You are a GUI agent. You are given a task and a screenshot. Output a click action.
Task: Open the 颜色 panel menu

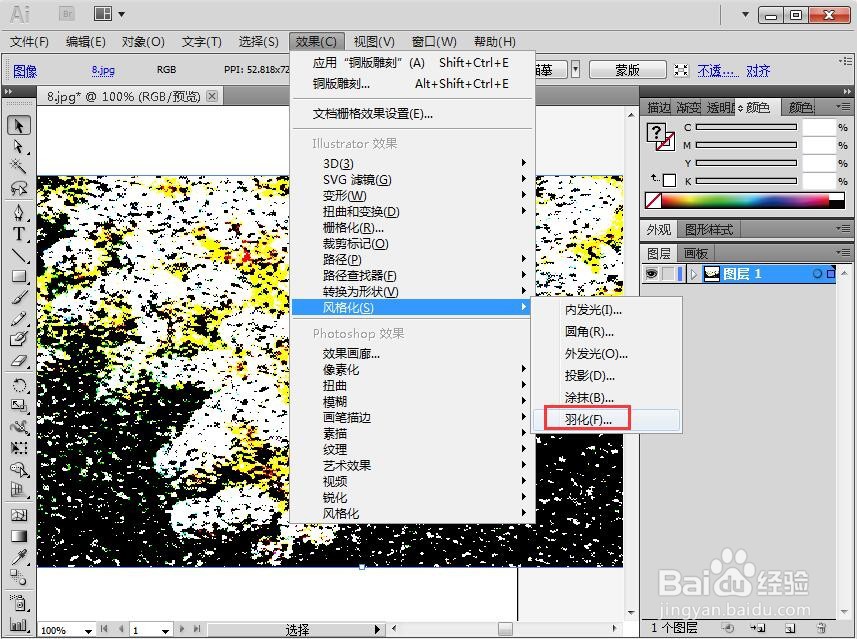(x=845, y=106)
